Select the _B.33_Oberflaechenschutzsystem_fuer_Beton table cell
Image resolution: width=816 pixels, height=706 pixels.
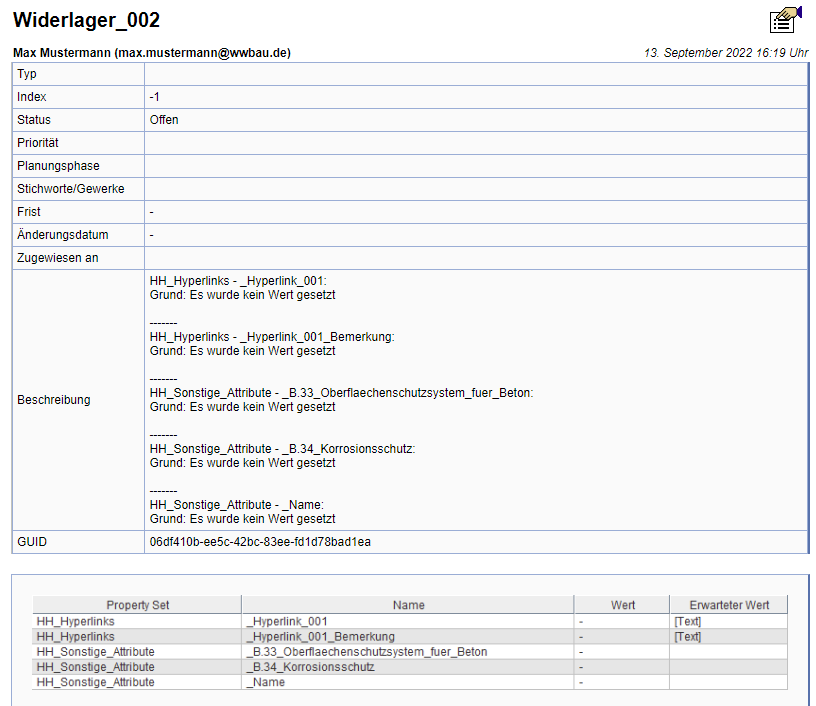tap(366, 652)
